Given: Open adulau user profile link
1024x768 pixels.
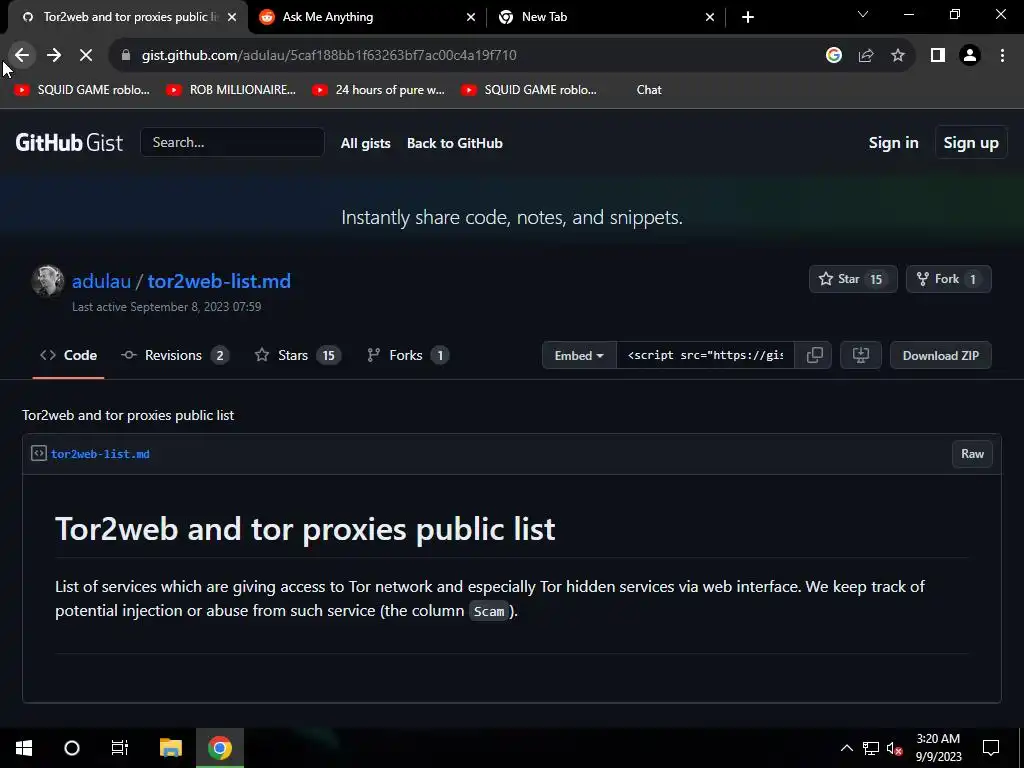Looking at the screenshot, I should coord(101,281).
